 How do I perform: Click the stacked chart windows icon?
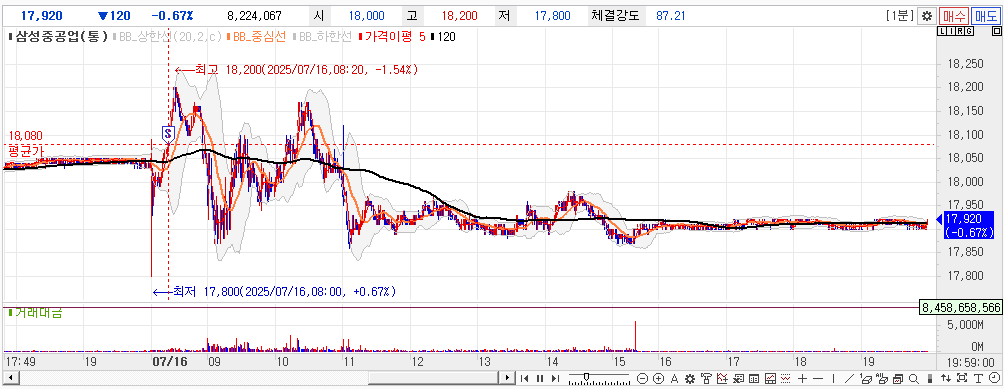(x=898, y=378)
